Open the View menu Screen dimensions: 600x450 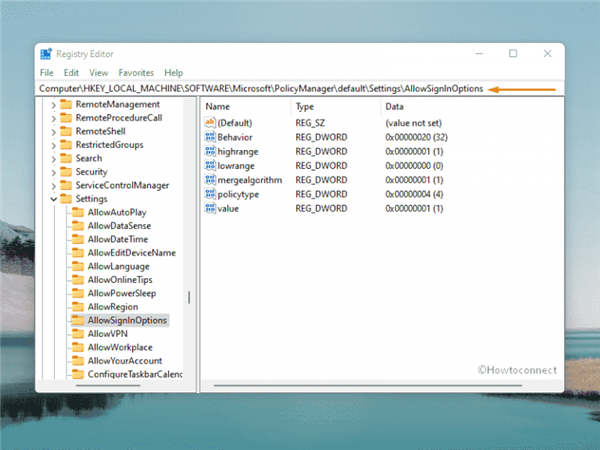click(99, 73)
